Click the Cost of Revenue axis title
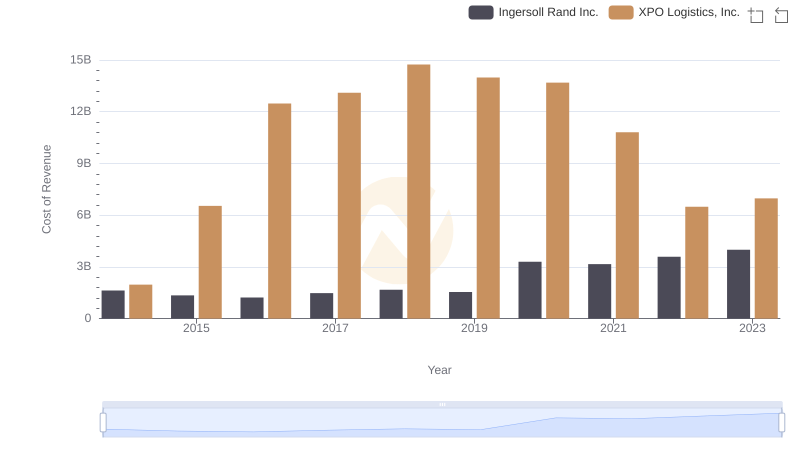The image size is (800, 461). (46, 189)
